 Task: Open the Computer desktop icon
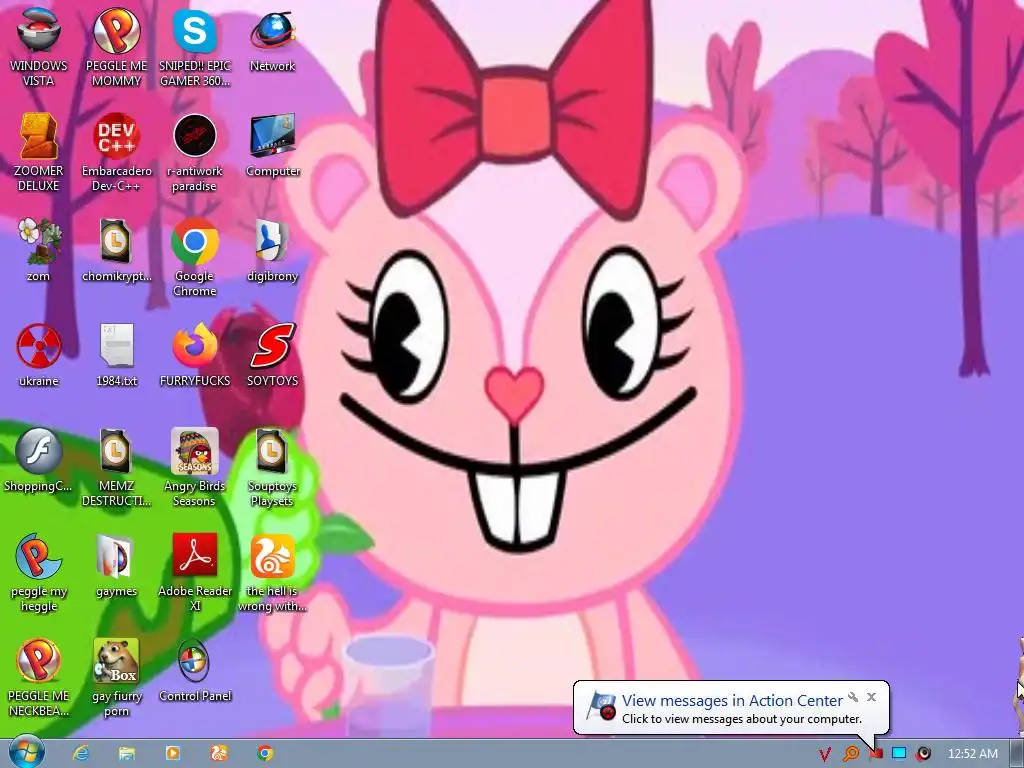click(273, 145)
